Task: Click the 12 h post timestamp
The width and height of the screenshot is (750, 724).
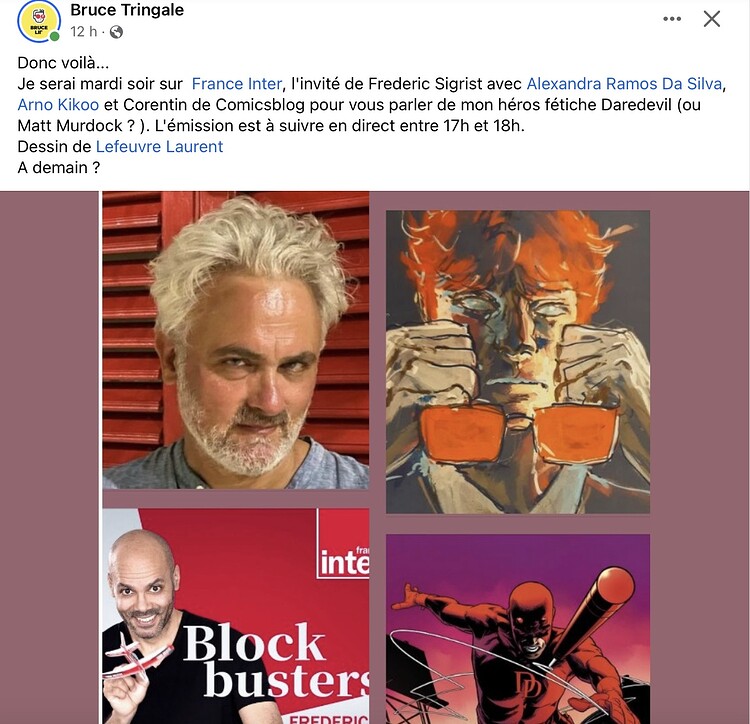Action: point(83,32)
